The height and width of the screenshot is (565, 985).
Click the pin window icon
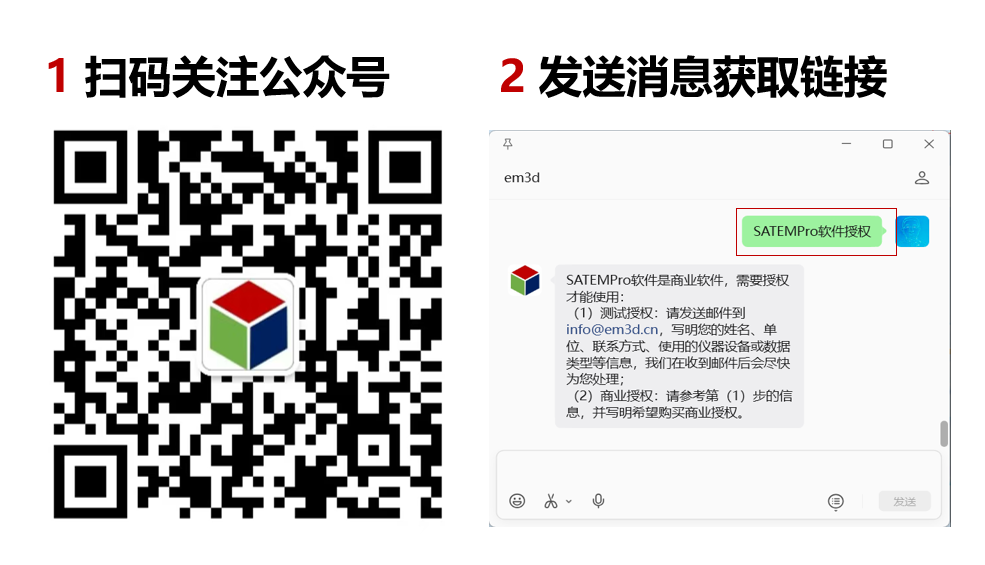(x=508, y=144)
